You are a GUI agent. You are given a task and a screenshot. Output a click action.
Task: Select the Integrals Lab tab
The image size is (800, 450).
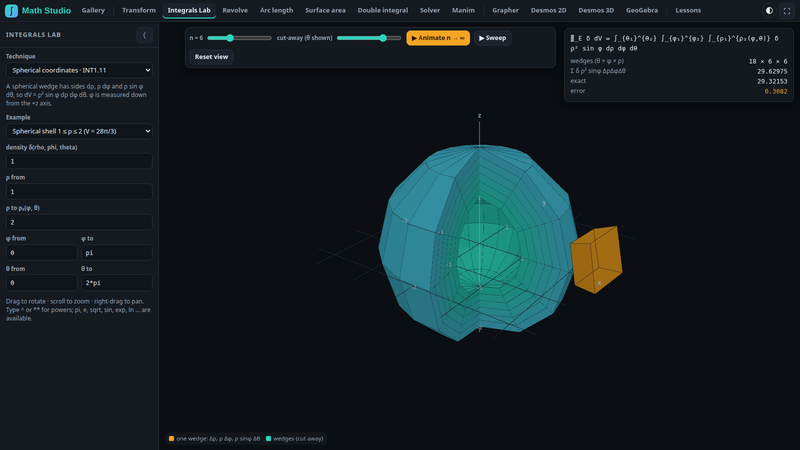[189, 10]
